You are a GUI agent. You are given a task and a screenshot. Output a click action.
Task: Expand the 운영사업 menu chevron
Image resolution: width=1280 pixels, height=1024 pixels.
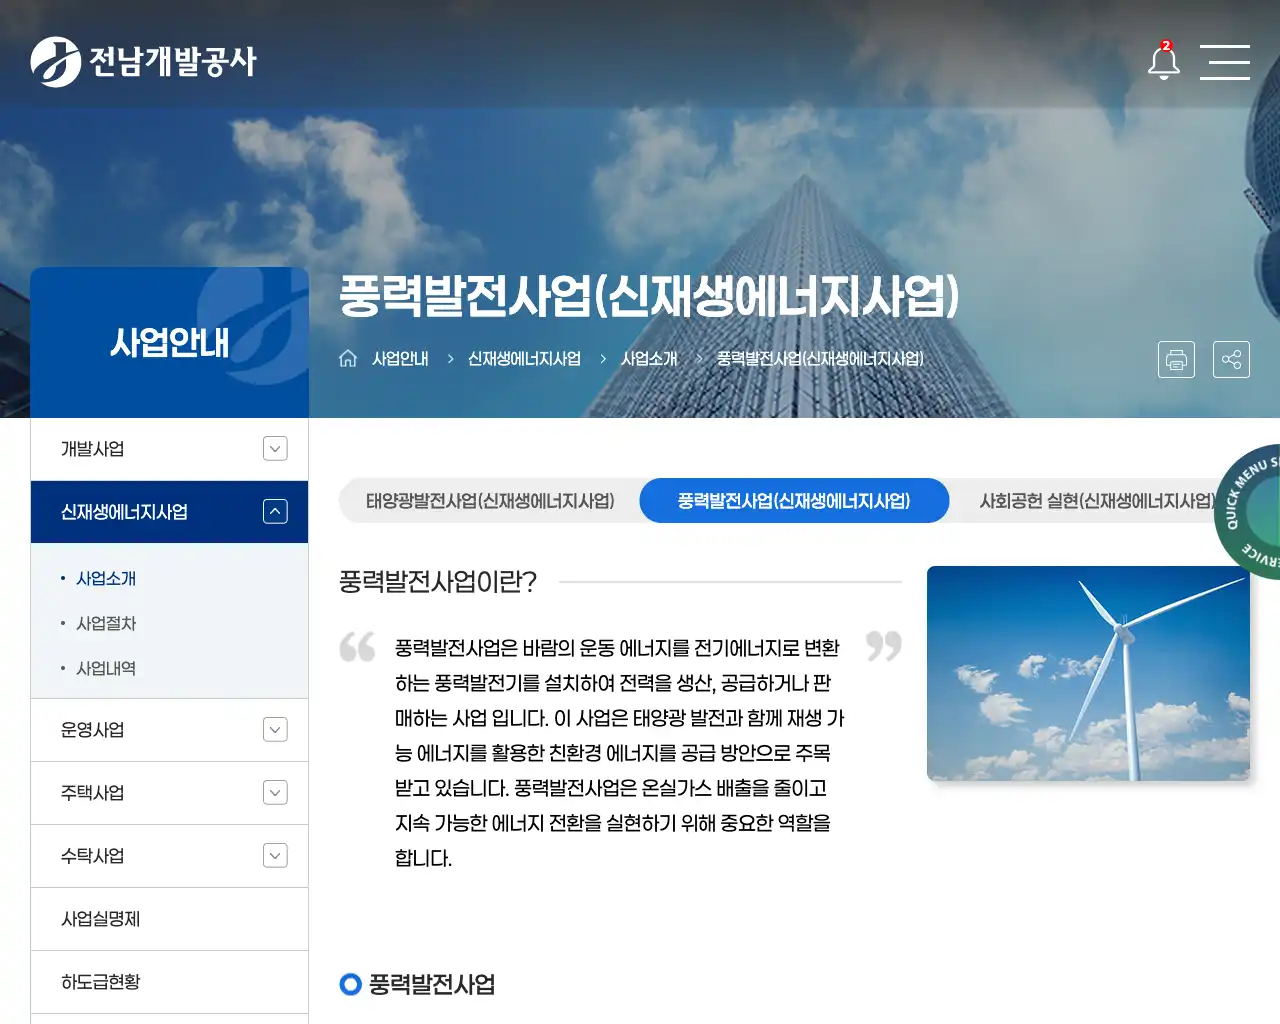click(x=275, y=730)
